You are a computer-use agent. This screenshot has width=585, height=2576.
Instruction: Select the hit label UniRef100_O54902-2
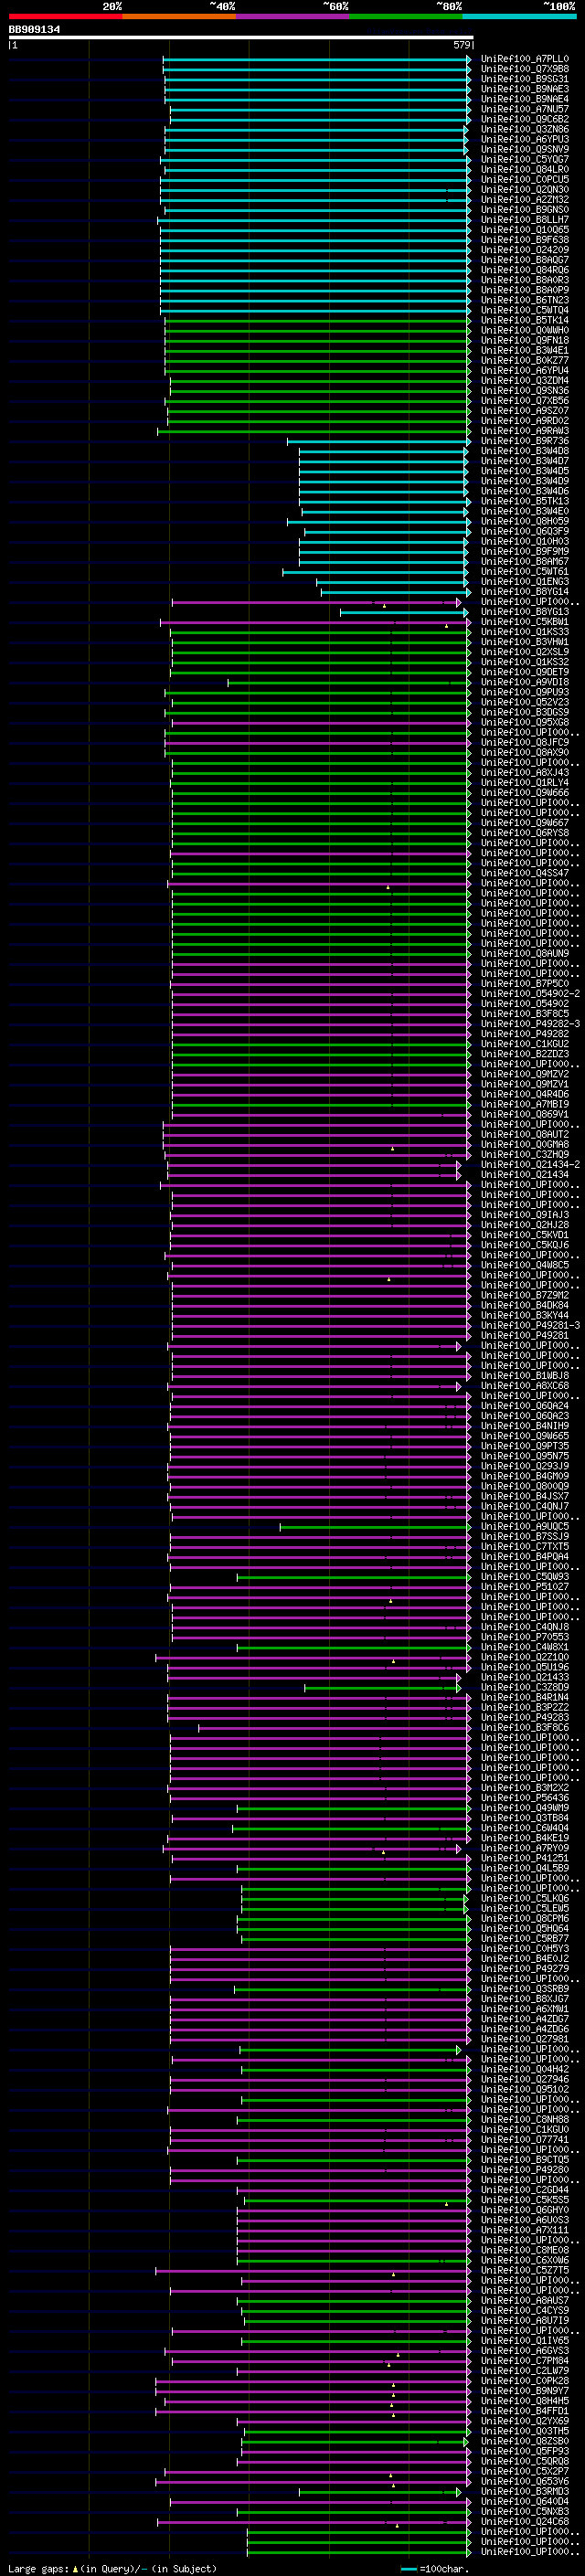point(530,994)
